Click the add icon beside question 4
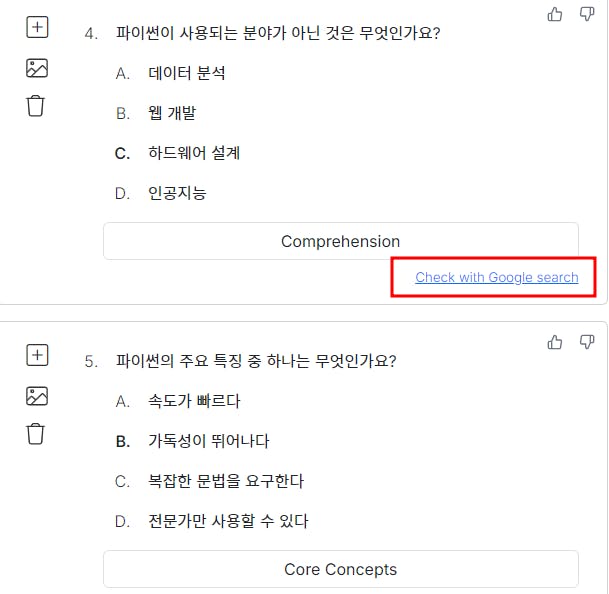Screen dimensions: 609x594 tap(36, 28)
